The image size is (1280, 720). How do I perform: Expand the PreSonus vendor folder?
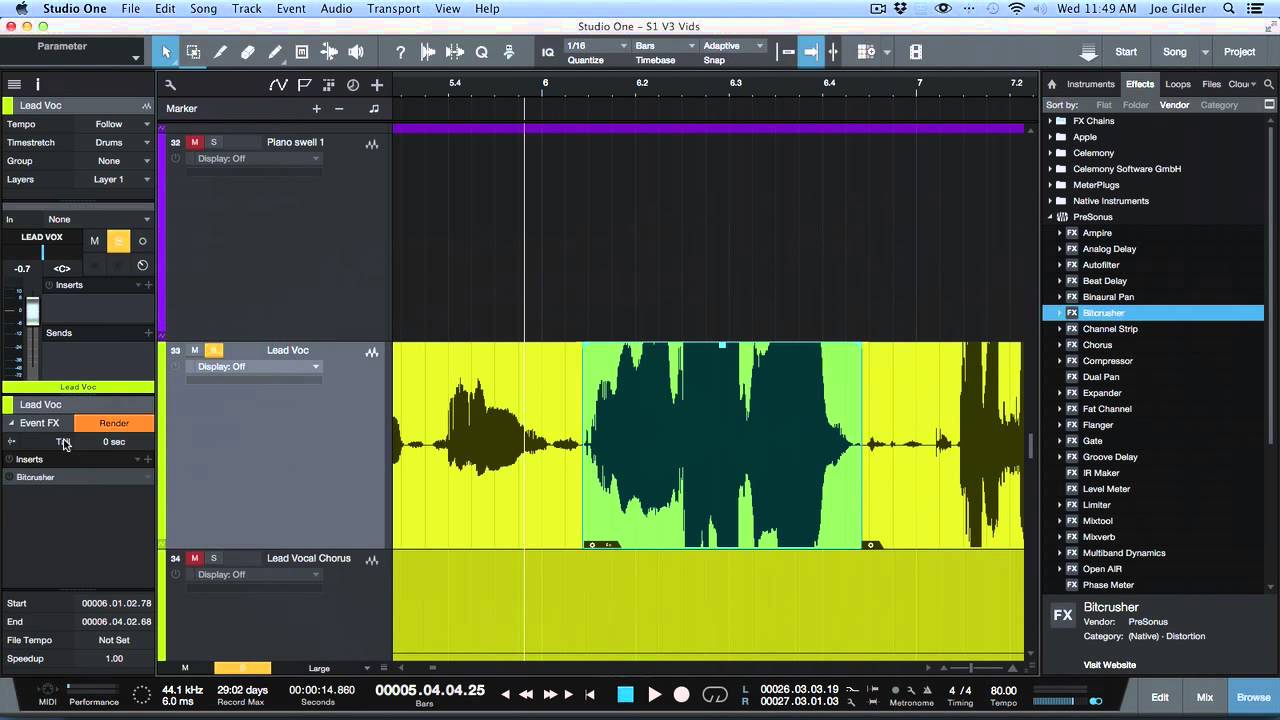(1051, 217)
